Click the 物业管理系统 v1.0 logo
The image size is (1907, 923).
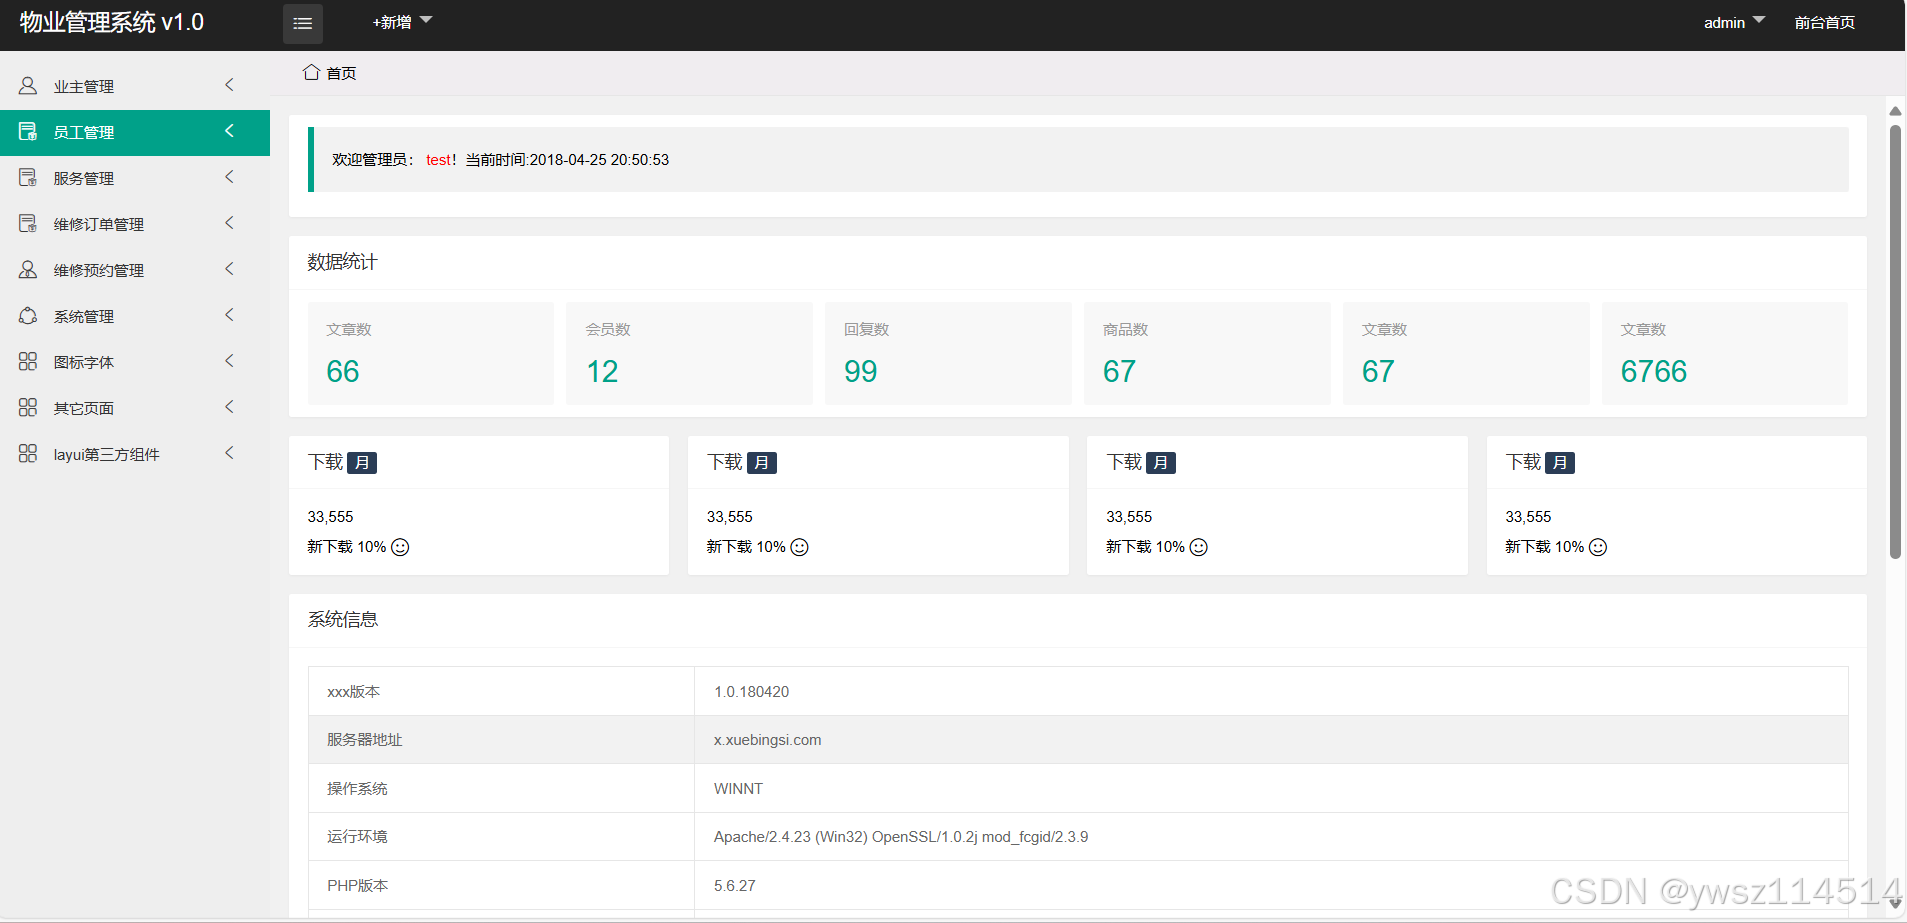[112, 22]
